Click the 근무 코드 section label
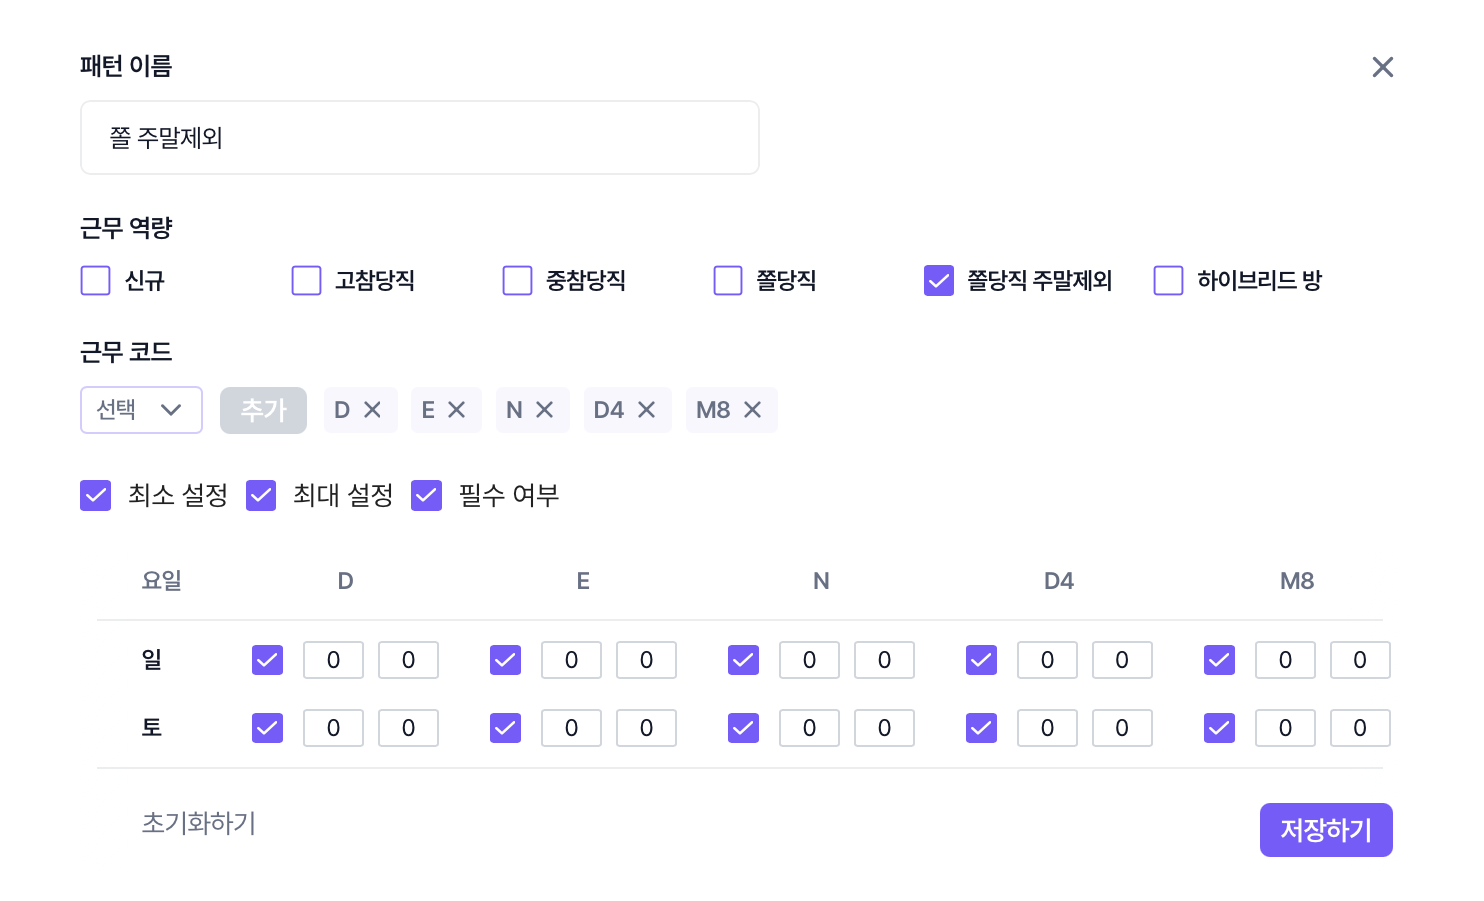Screen dimensions: 1484x901 click(x=126, y=352)
